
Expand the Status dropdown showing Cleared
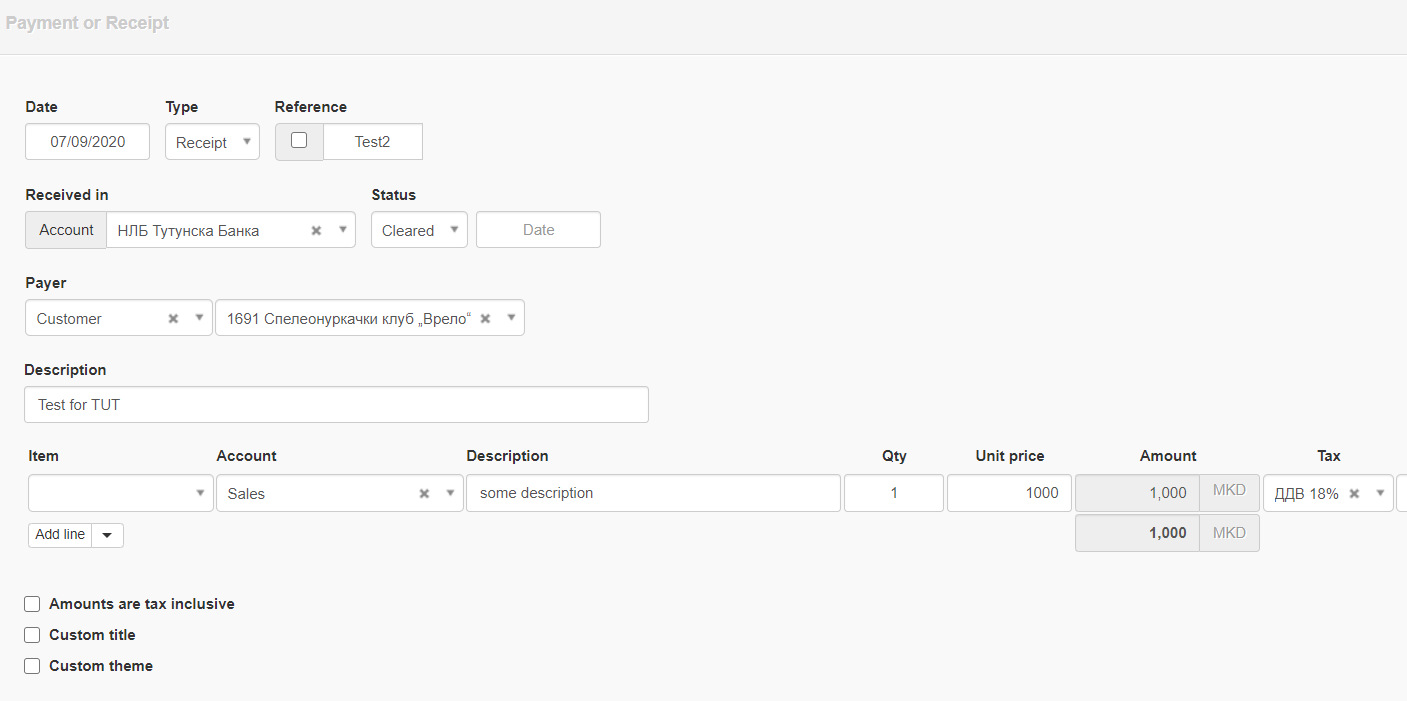419,230
